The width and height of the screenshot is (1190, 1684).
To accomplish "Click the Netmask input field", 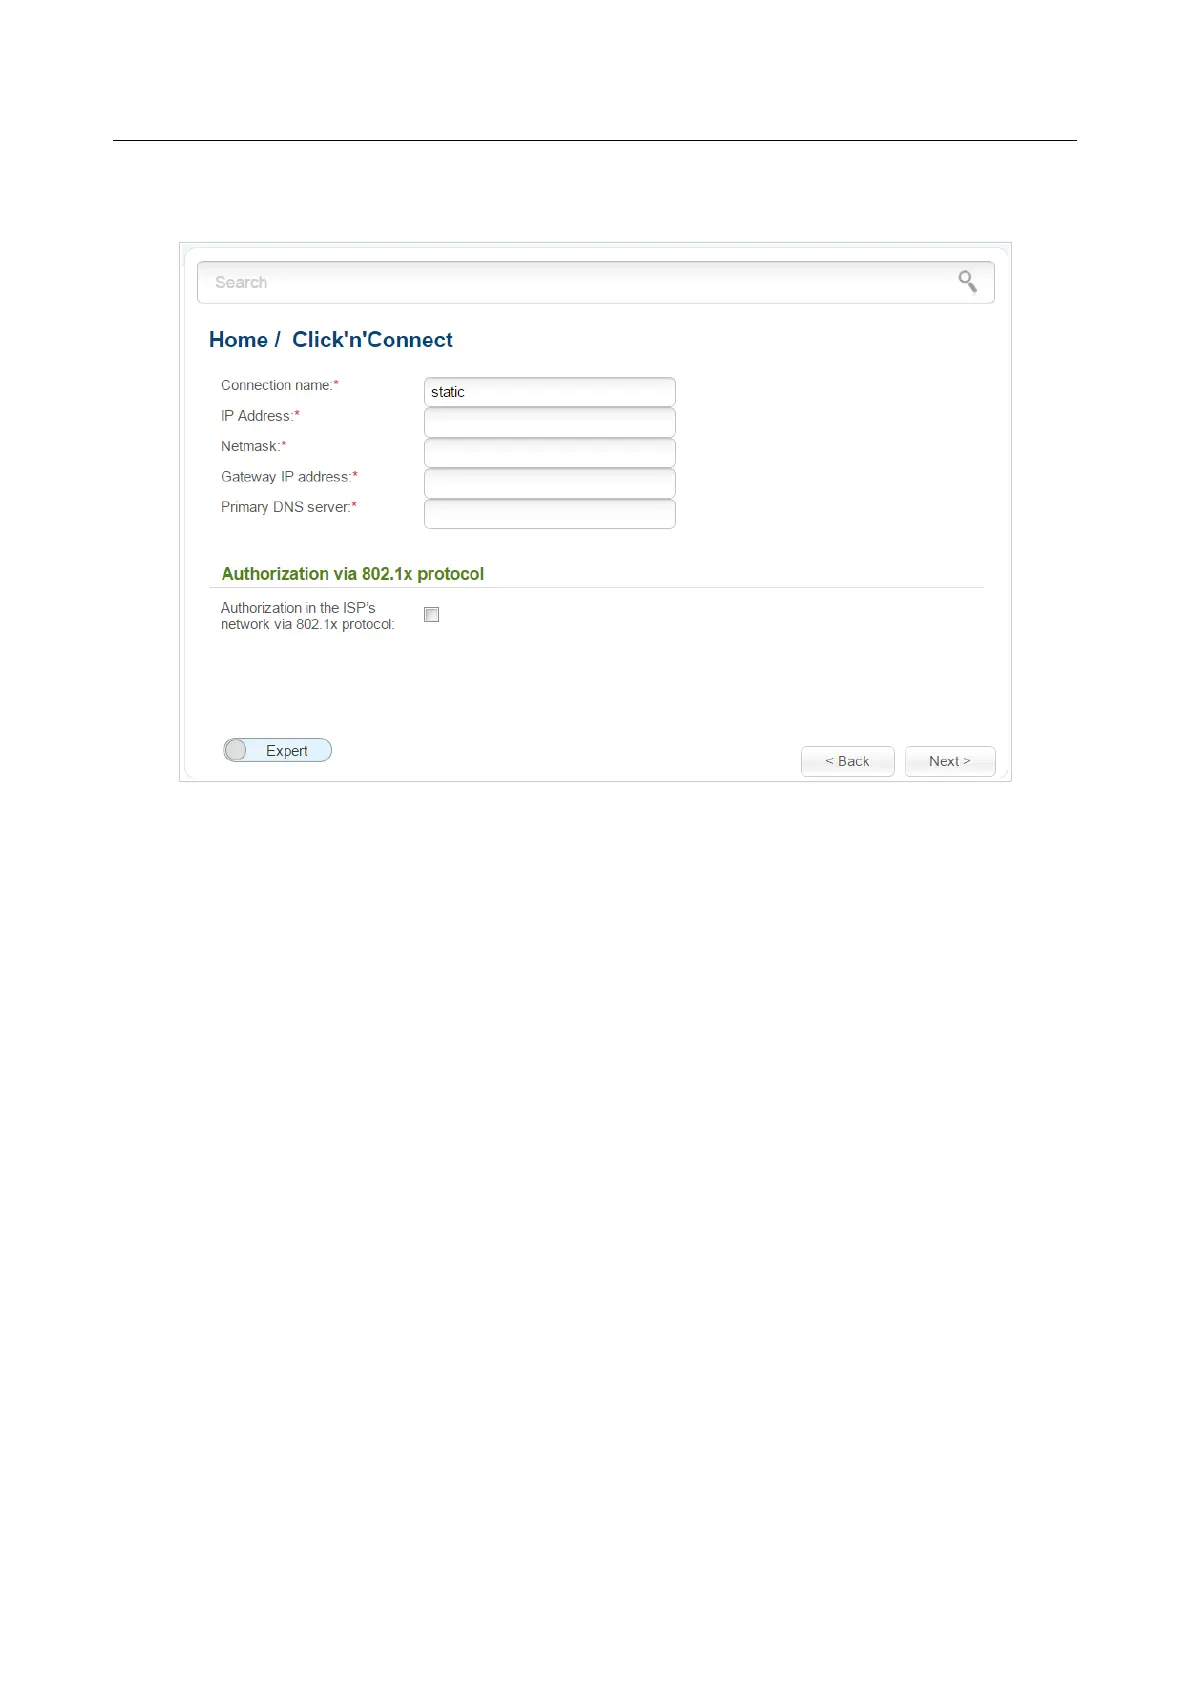I will point(550,453).
